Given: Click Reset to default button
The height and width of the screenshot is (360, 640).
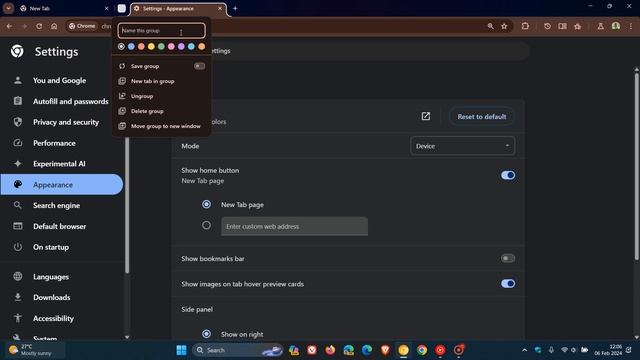Looking at the screenshot, I should point(482,116).
